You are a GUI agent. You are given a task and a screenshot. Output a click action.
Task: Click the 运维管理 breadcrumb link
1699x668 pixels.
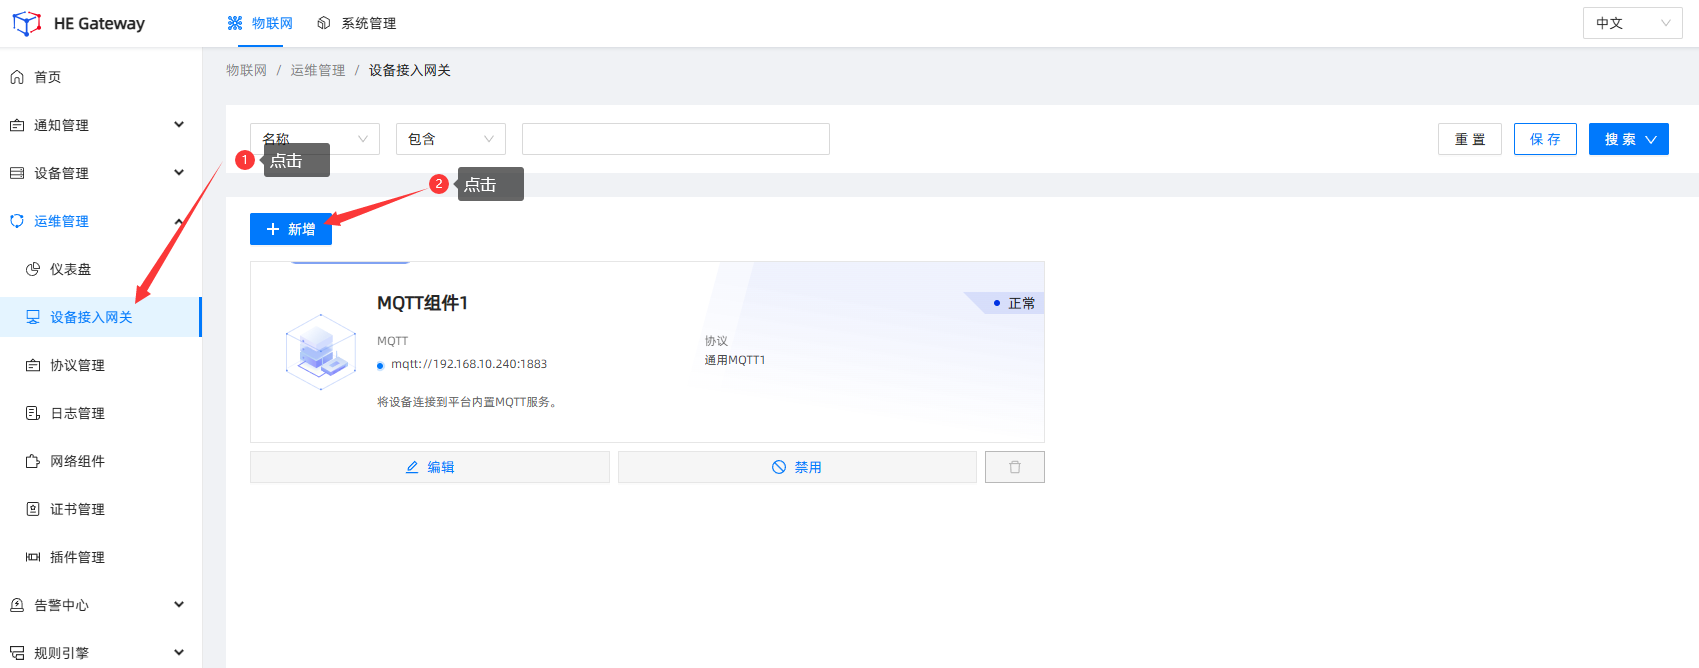click(318, 70)
